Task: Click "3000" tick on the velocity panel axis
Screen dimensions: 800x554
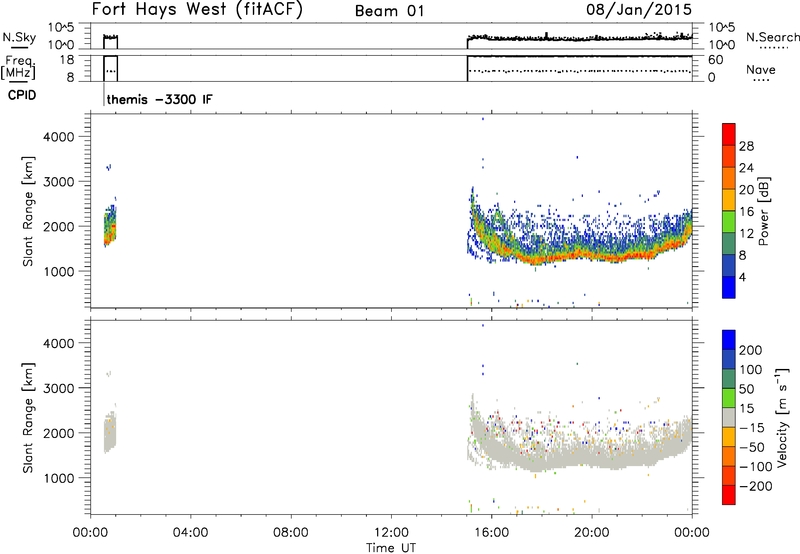Action: [x=58, y=388]
